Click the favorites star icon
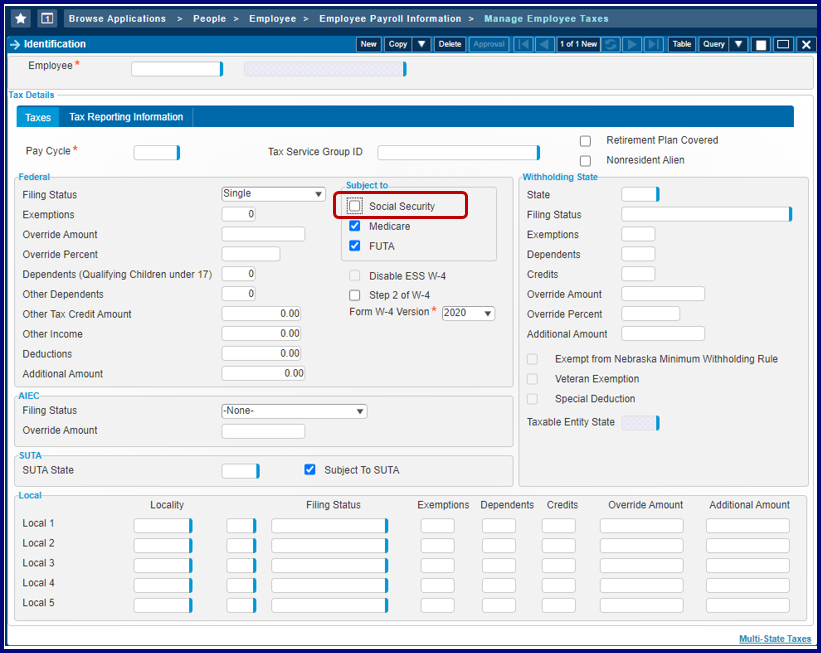 coord(20,18)
